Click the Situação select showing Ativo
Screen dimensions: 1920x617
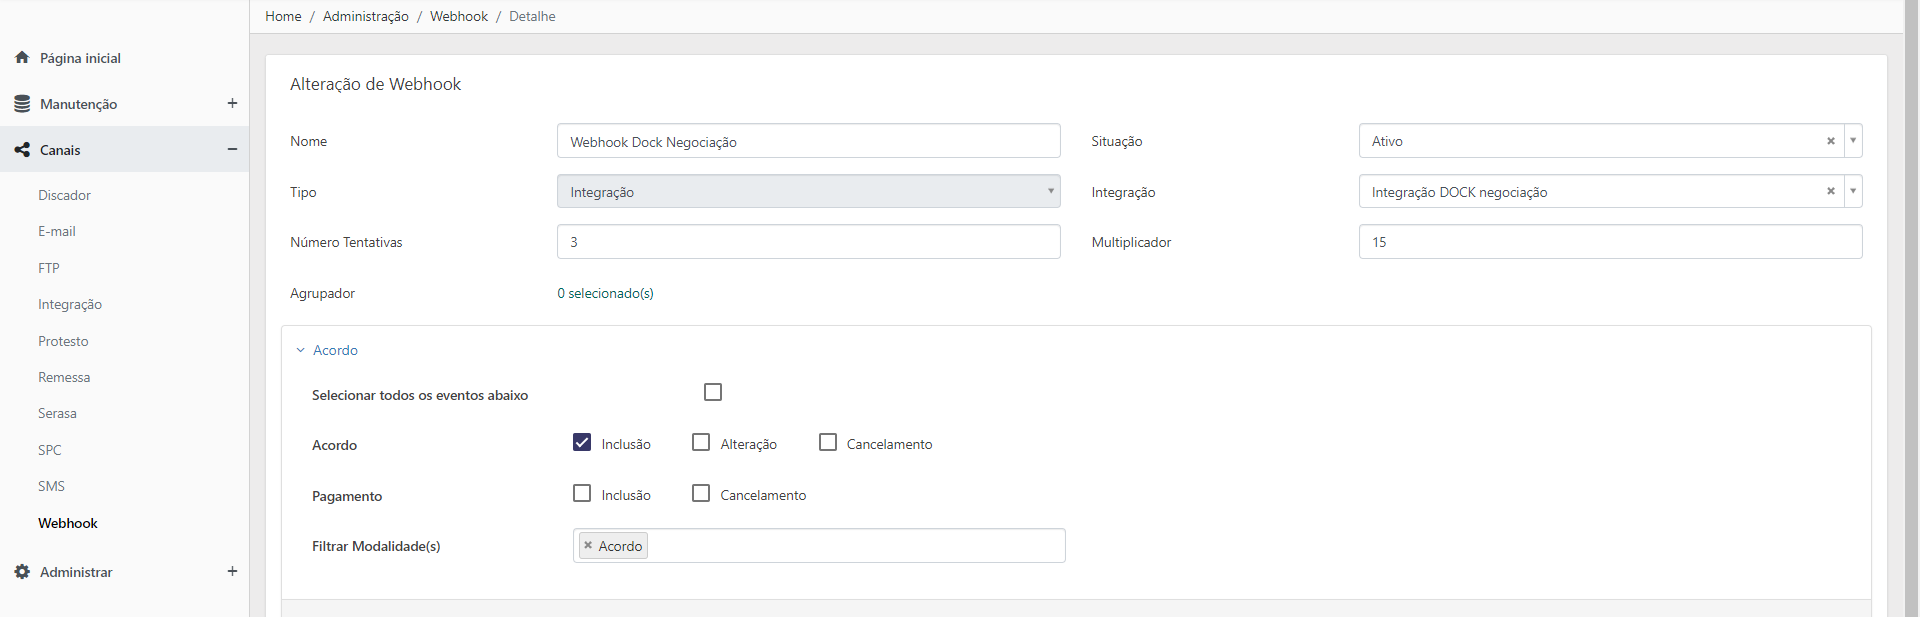pyautogui.click(x=1610, y=141)
